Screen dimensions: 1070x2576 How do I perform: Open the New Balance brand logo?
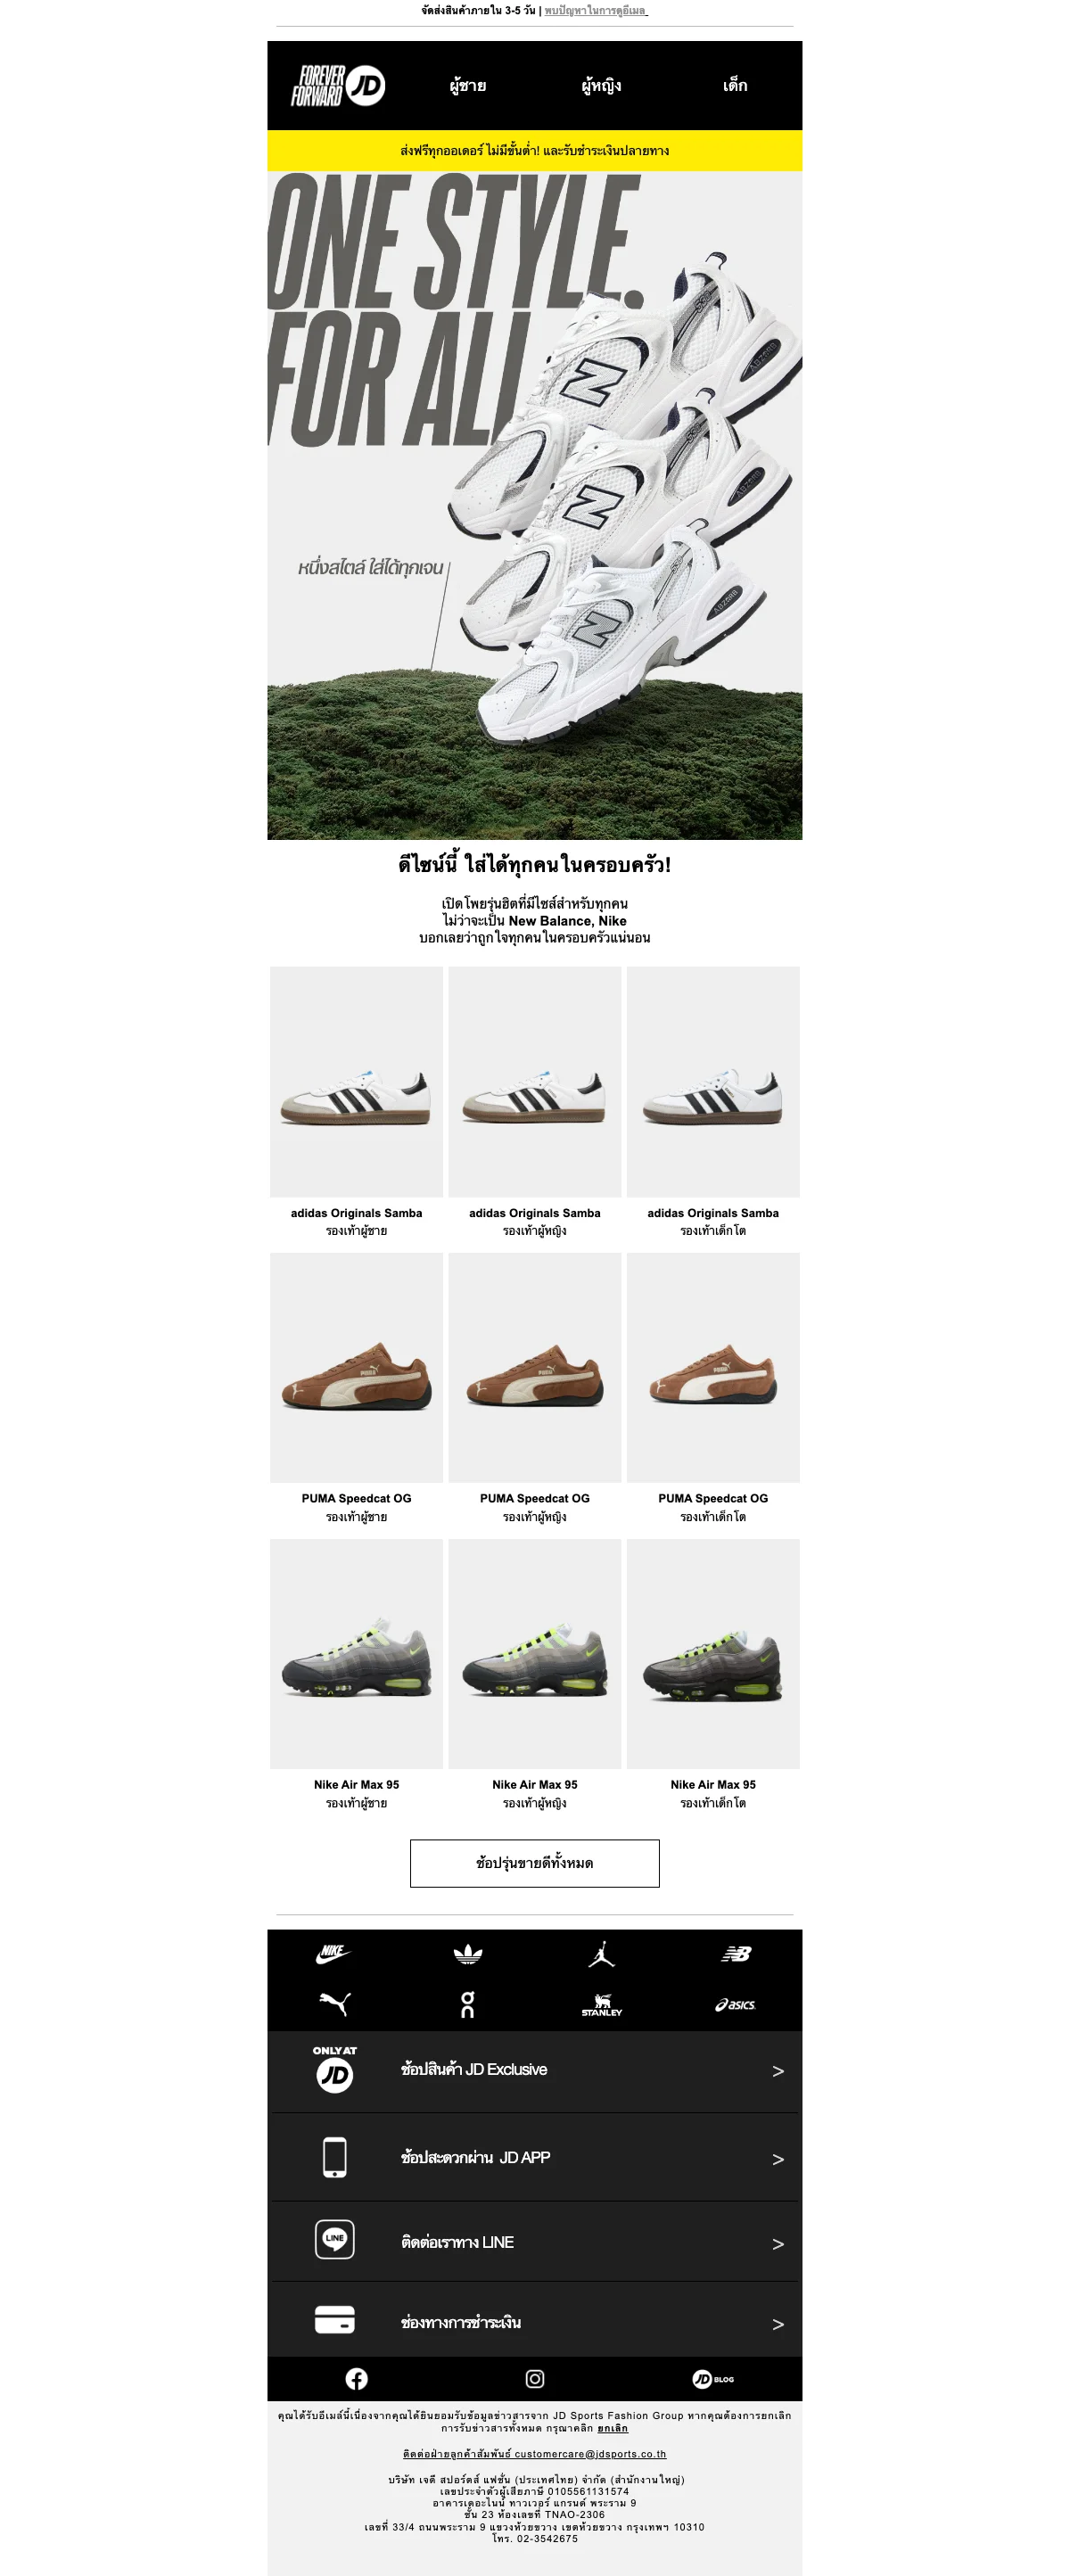pyautogui.click(x=736, y=1954)
